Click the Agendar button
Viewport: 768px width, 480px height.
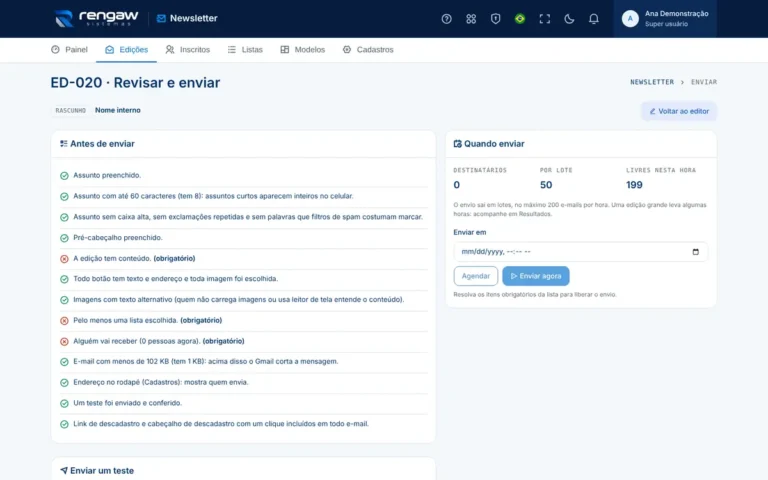476,276
